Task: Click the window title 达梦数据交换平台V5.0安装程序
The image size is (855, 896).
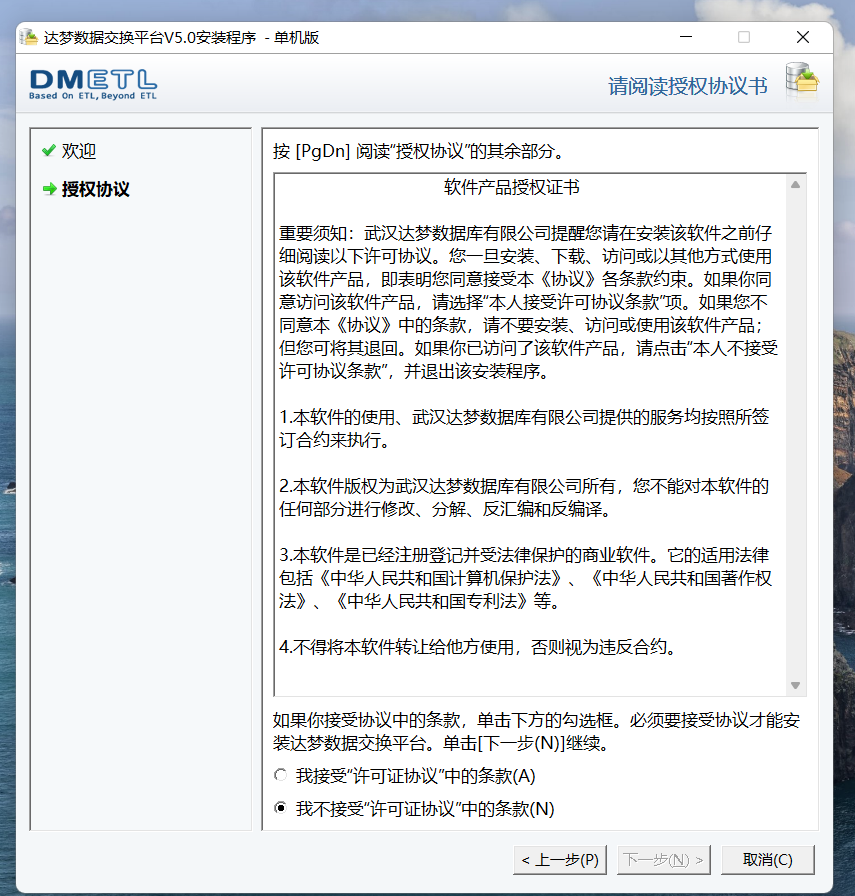Action: click(150, 38)
